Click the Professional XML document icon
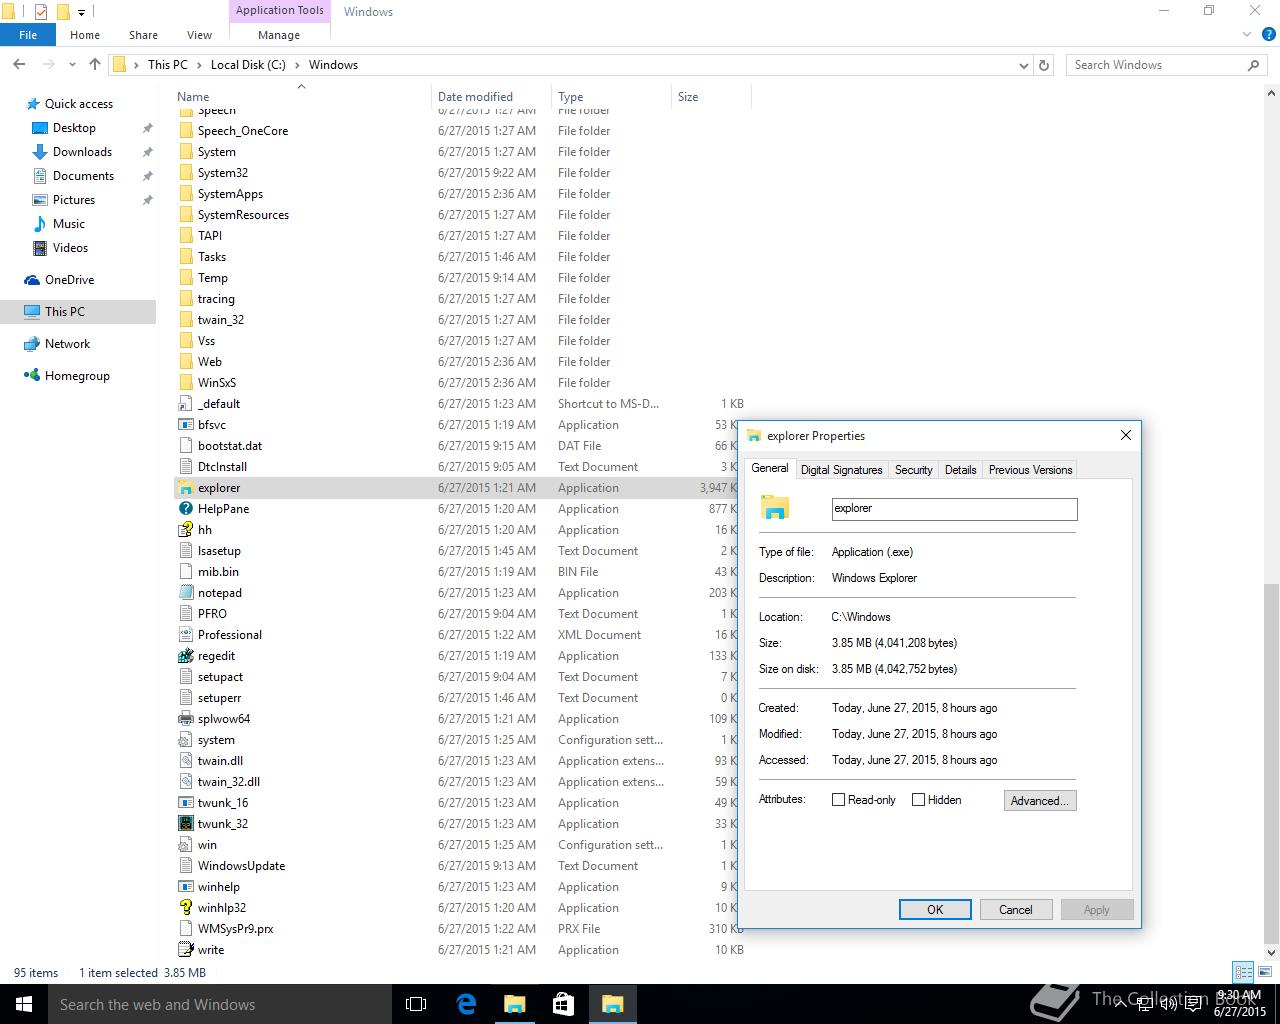 tap(185, 635)
